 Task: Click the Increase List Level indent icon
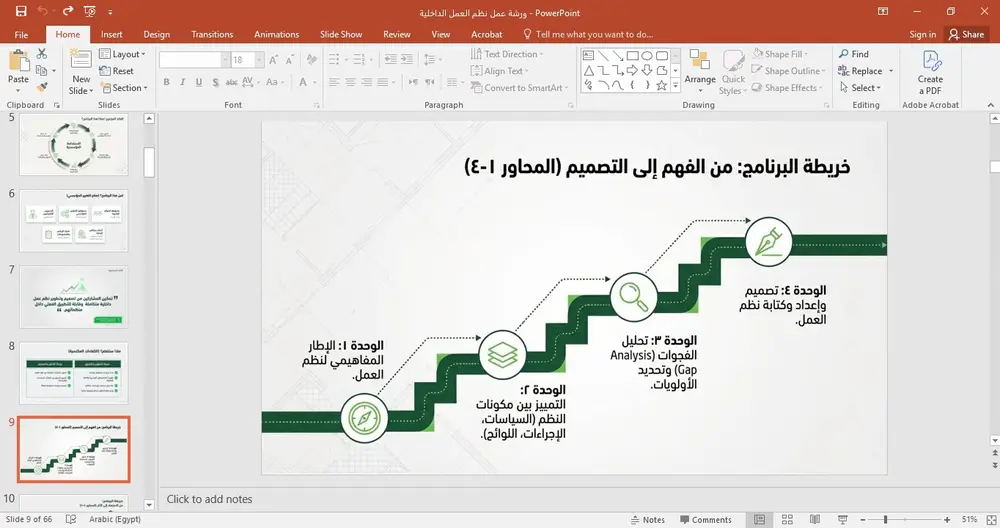(x=406, y=59)
